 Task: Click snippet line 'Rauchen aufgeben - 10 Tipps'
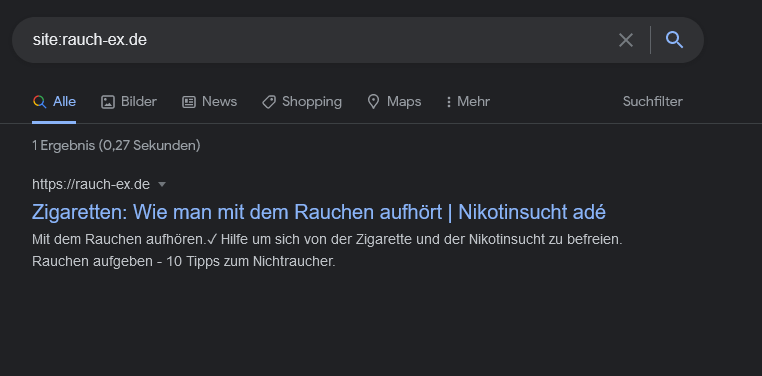pyautogui.click(x=184, y=261)
